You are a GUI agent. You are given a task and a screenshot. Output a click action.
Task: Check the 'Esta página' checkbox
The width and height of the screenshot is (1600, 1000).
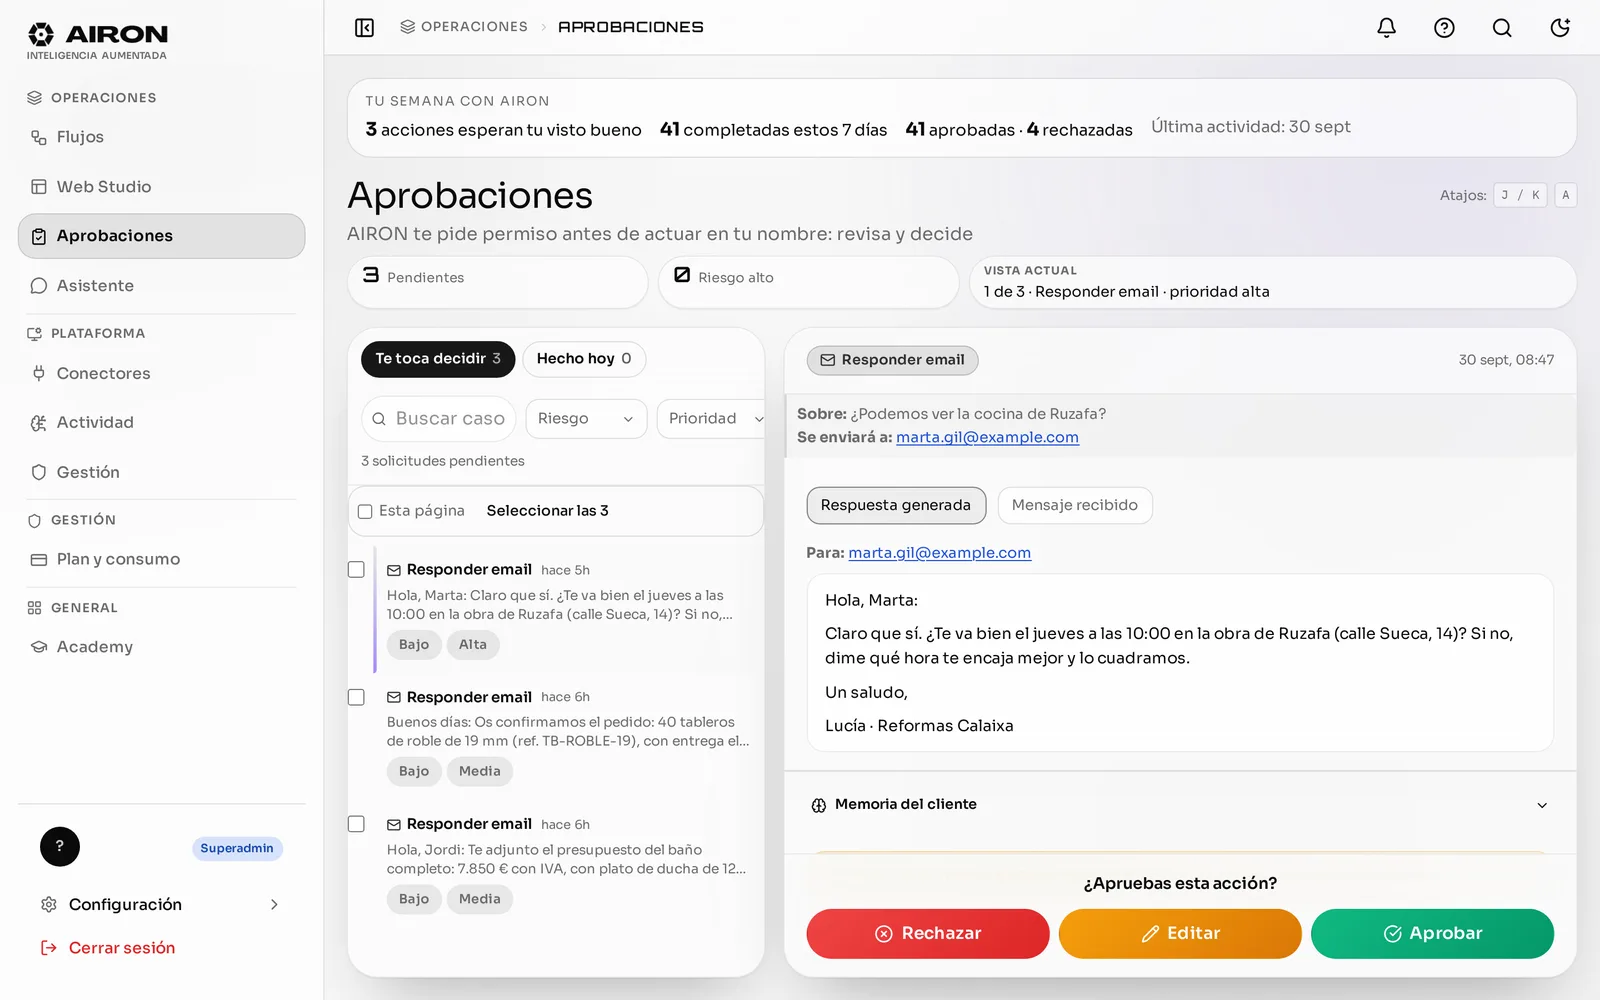365,511
